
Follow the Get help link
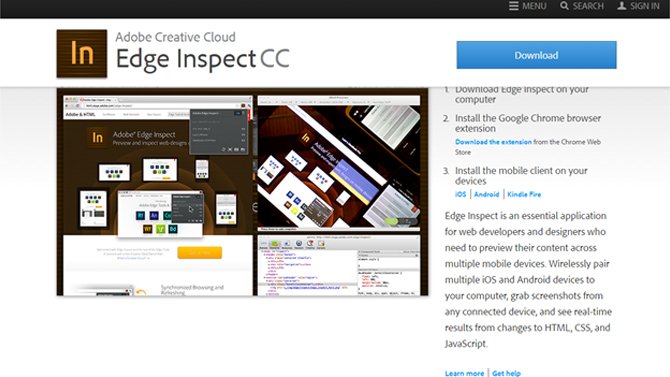[506, 373]
